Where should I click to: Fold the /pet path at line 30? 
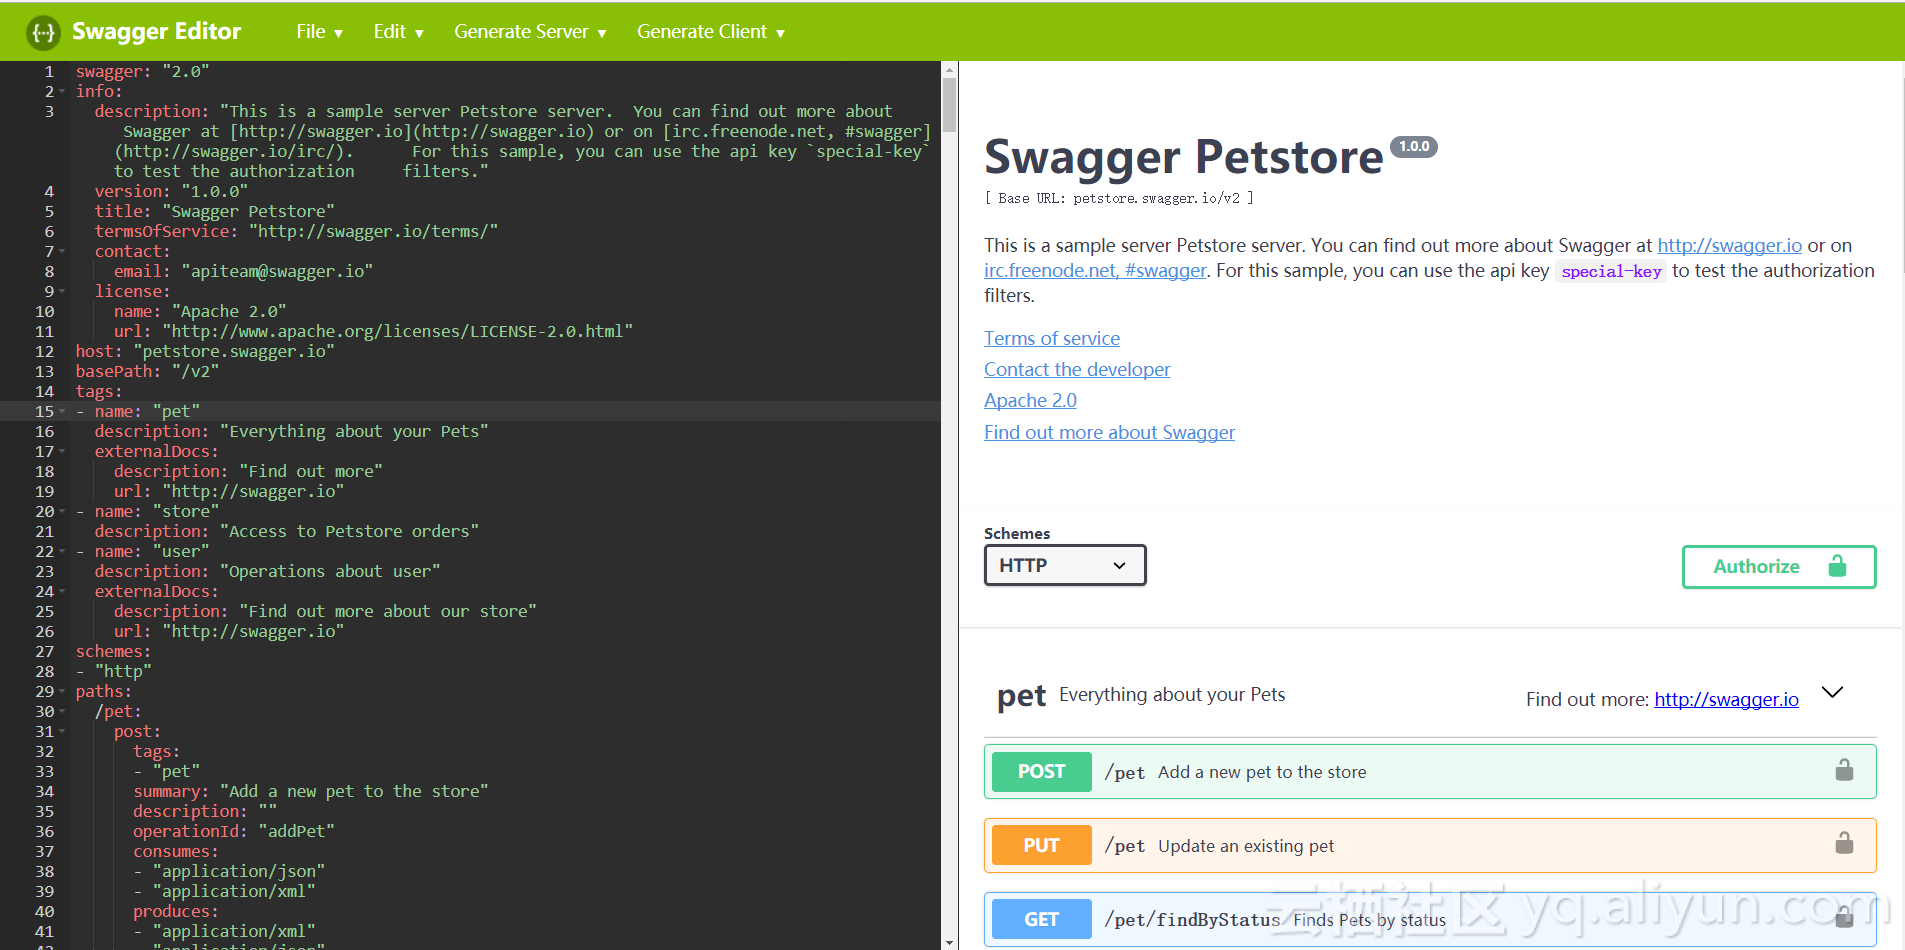[62, 712]
